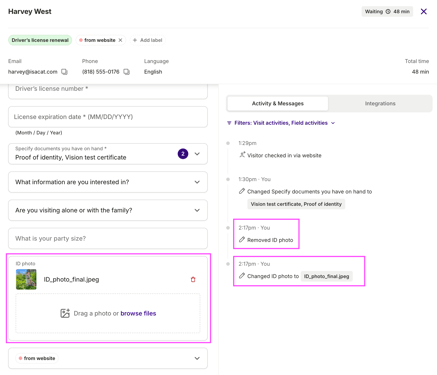Viewport: 437px width, 375px height.
Task: Click the English language value
Action: [x=153, y=72]
